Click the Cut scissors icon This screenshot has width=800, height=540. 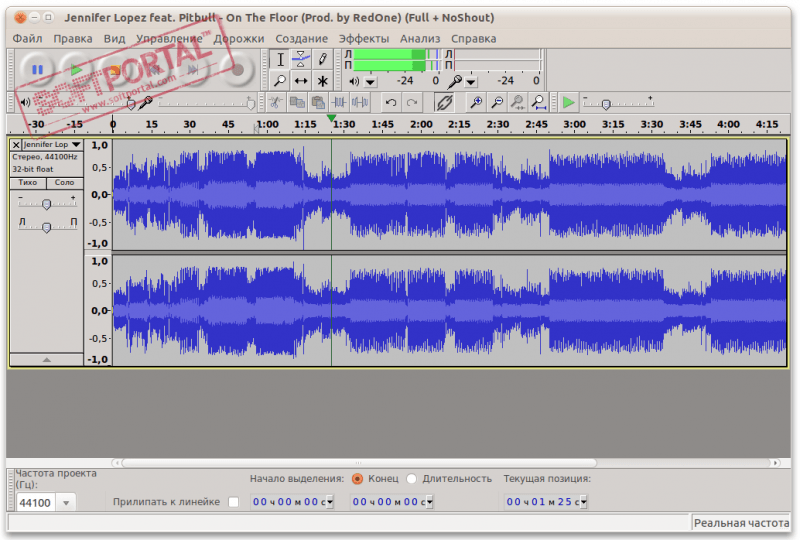(276, 103)
